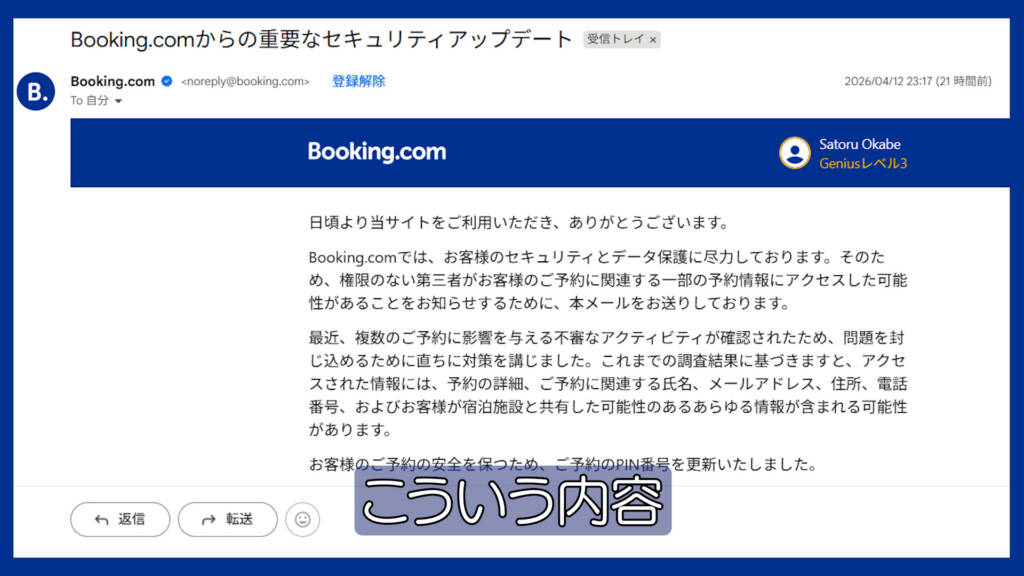Open the emoji reaction button

tap(302, 519)
